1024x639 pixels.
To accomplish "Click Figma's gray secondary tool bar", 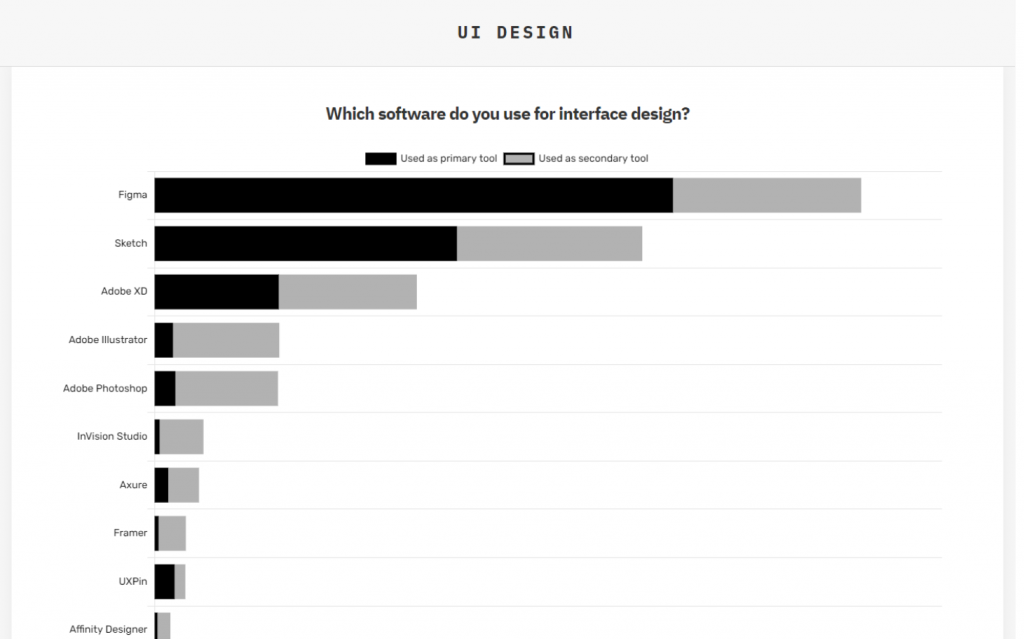I will 767,195.
